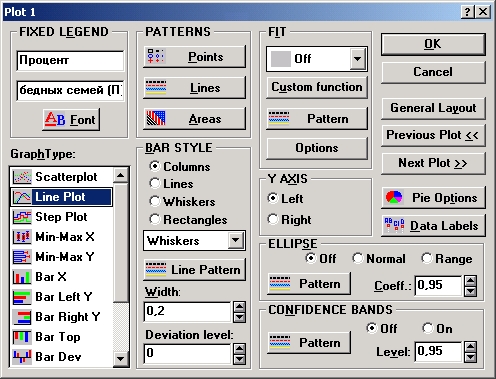Open the Pie Options button
Screen dimensions: 496x379
[x=433, y=198]
